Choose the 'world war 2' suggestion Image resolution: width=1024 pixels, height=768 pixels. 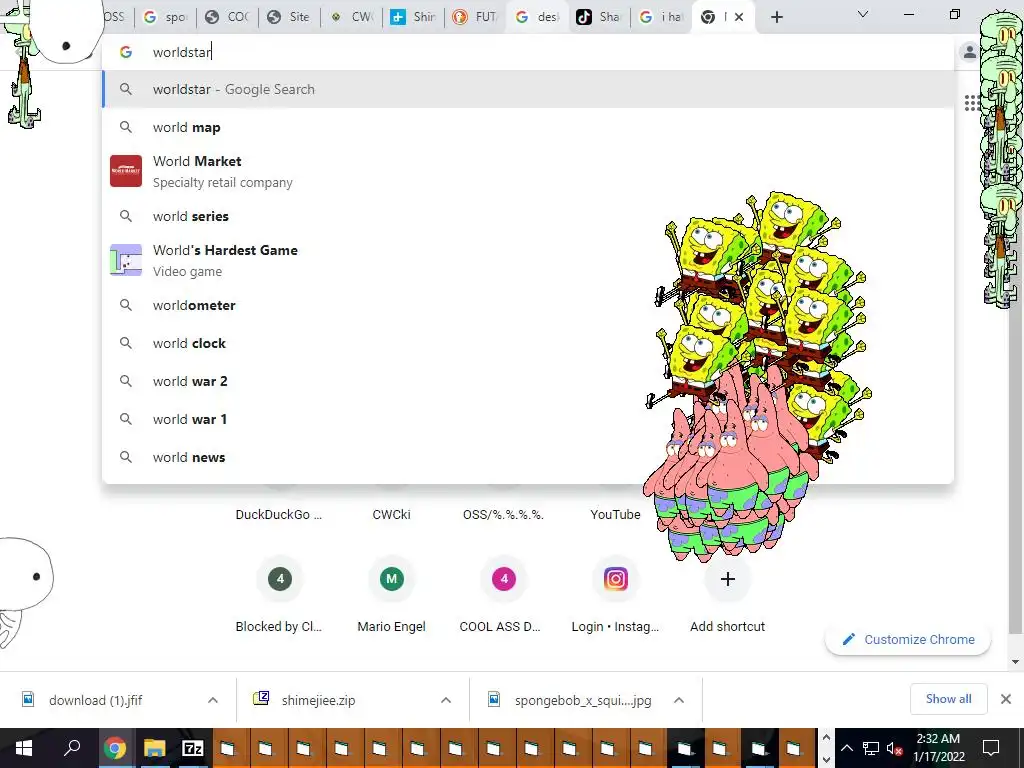pos(528,381)
